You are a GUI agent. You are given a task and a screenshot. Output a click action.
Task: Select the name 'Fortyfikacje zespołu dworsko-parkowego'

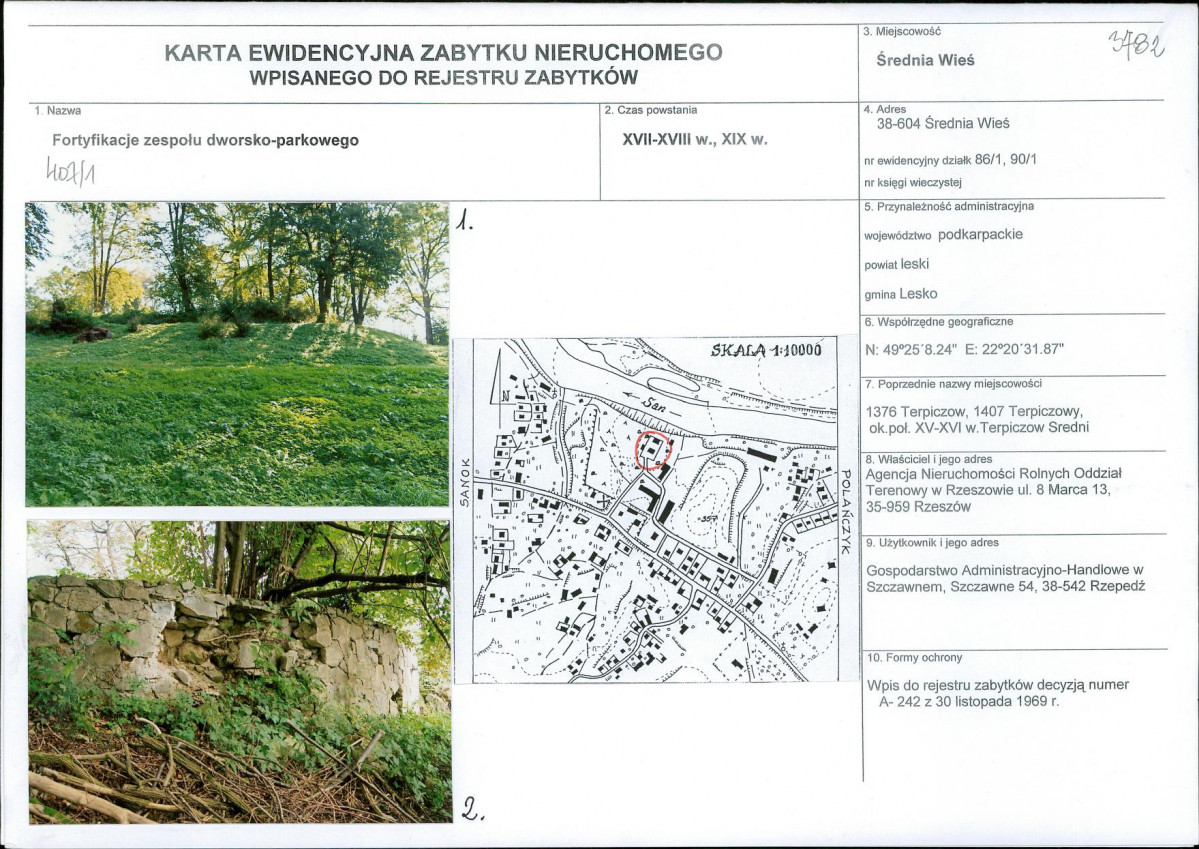tap(206, 141)
